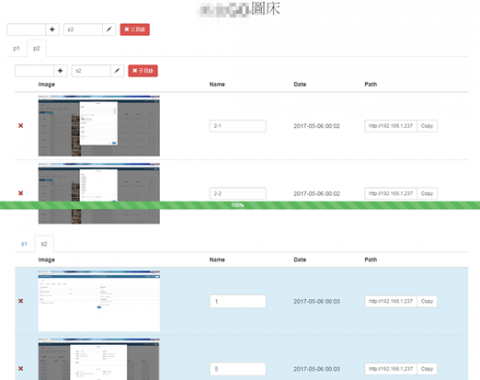Click the red subdirectory delete button
The height and width of the screenshot is (380, 480).
click(x=143, y=71)
